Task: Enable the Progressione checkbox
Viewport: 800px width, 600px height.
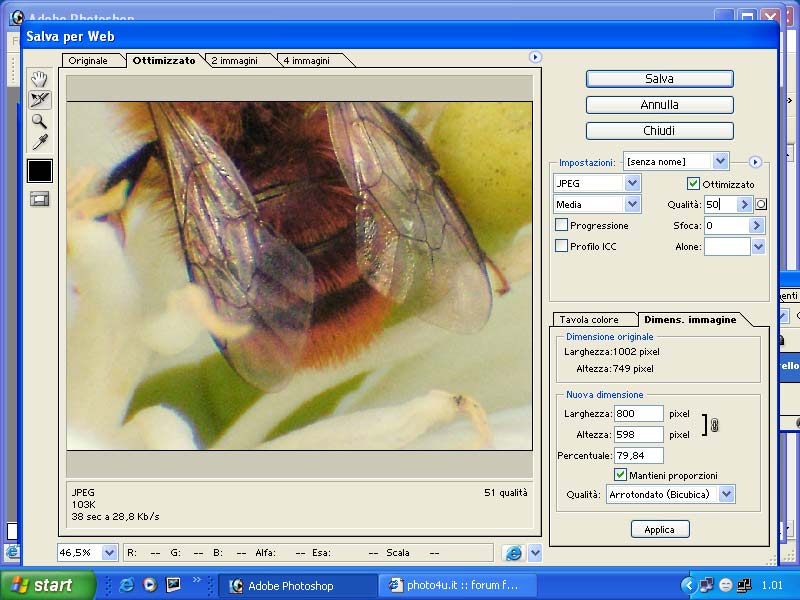Action: [561, 225]
